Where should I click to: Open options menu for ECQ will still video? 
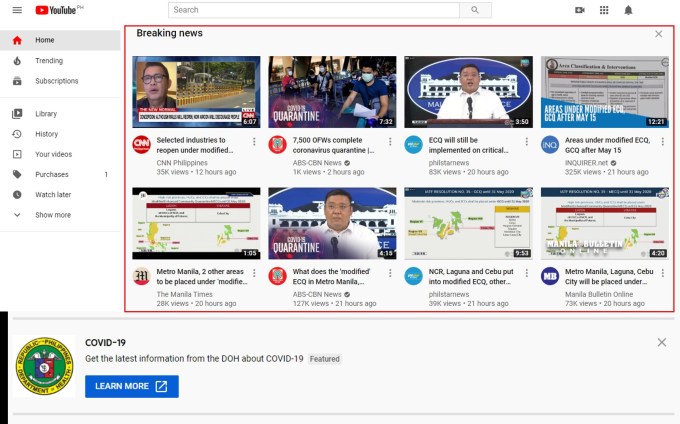[x=526, y=142]
